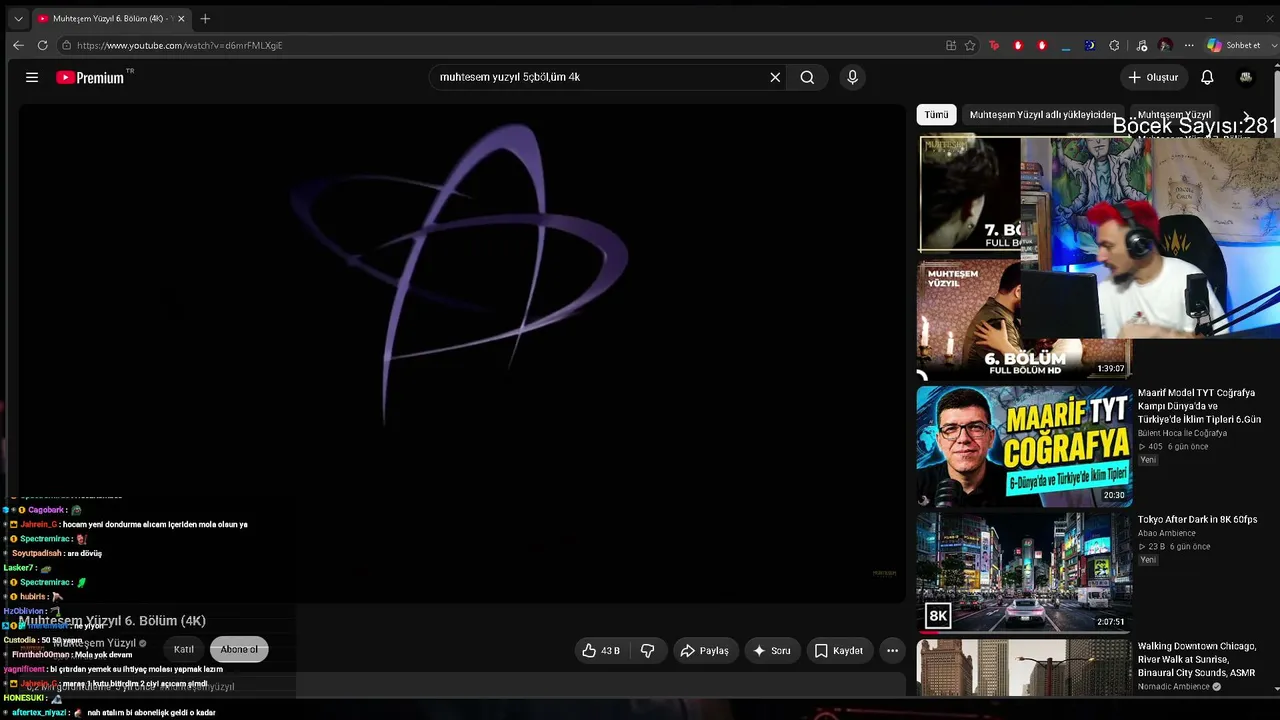Image resolution: width=1280 pixels, height=720 pixels.
Task: Expand the tab search dropdown
Action: 18,18
